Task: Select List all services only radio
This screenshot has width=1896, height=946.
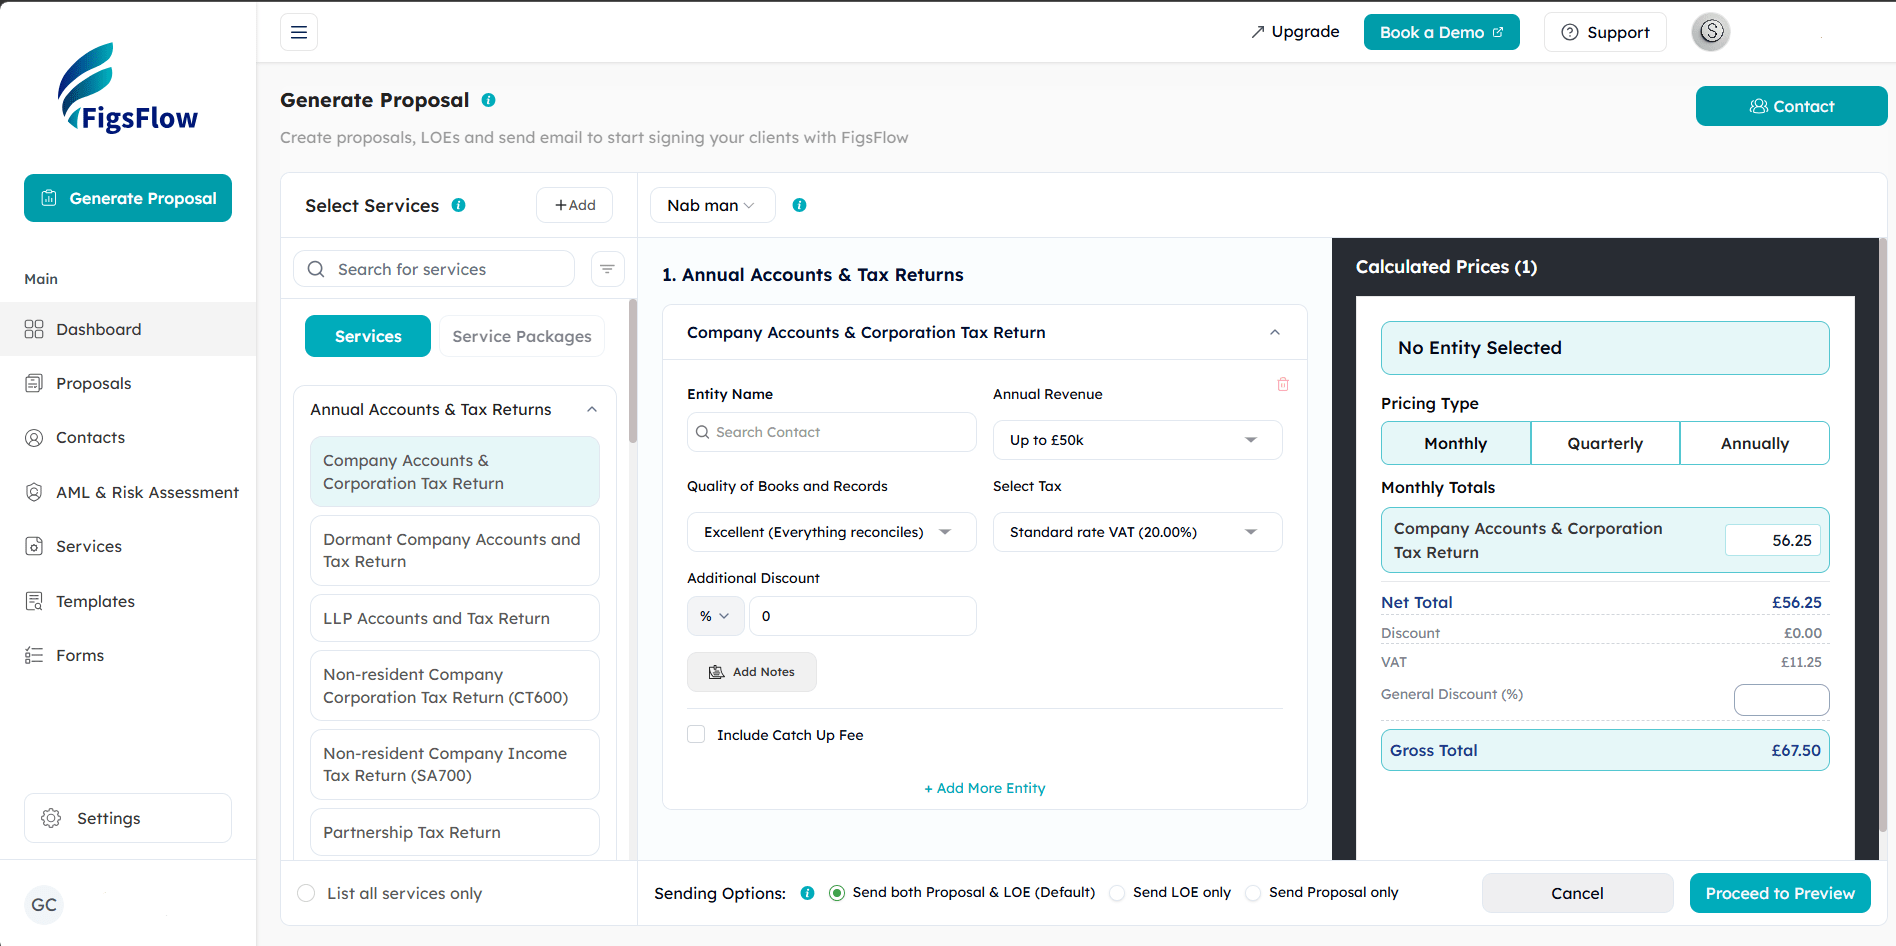Action: coord(306,893)
